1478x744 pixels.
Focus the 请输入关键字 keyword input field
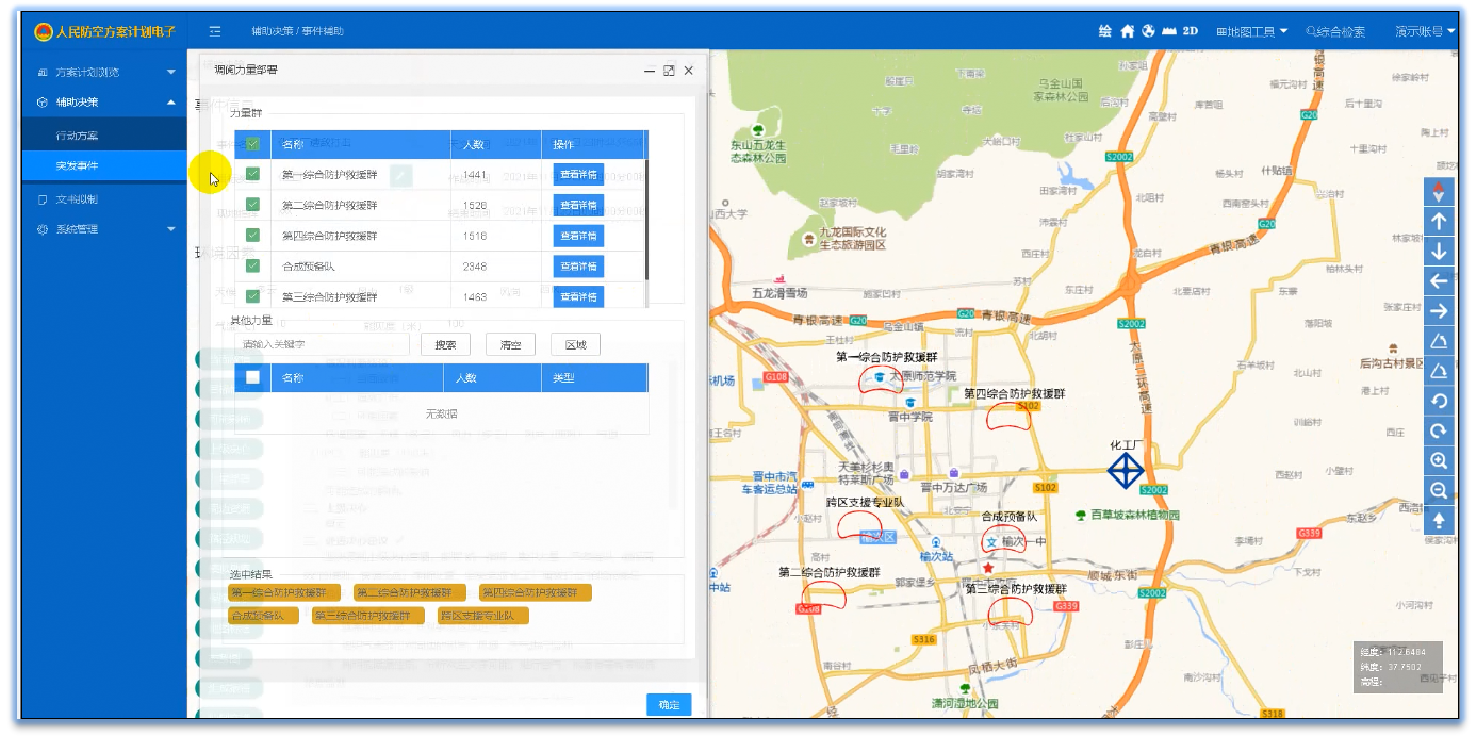click(x=322, y=345)
